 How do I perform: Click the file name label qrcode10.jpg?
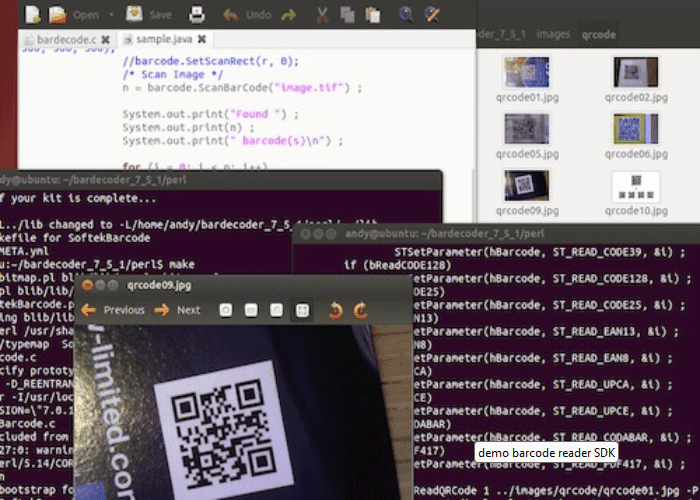point(636,211)
